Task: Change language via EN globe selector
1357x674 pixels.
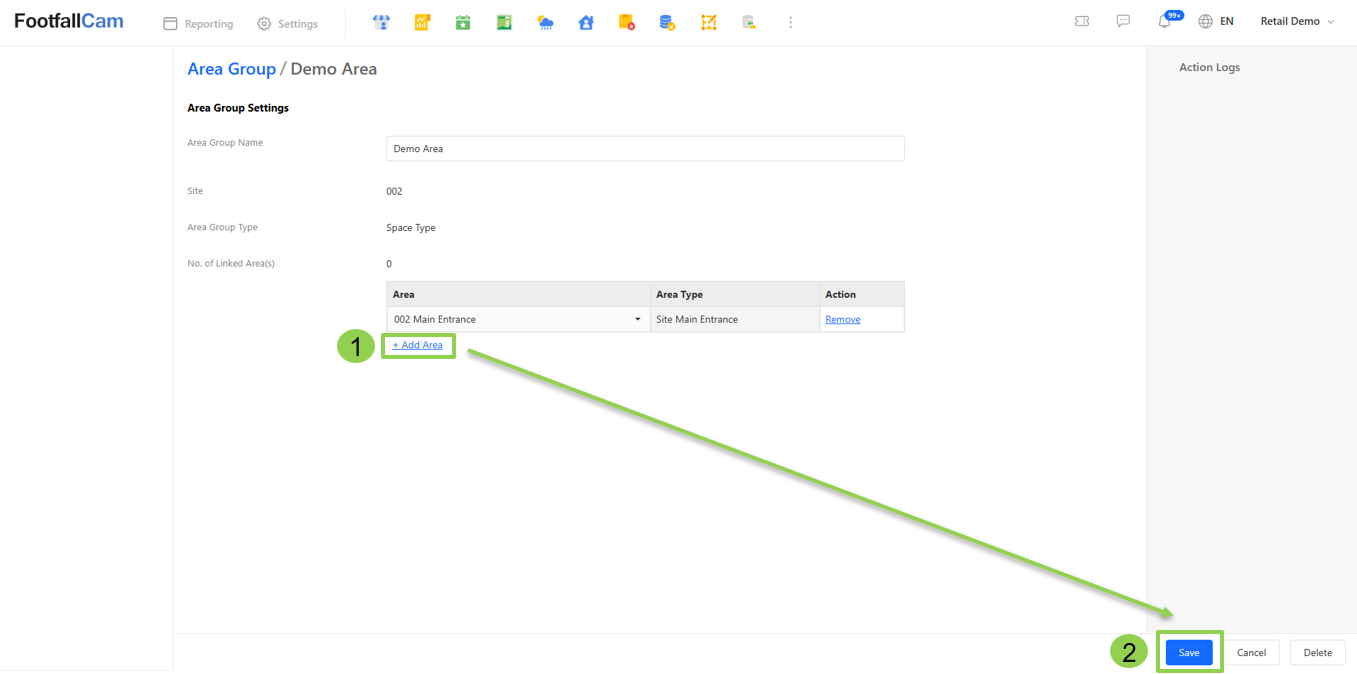Action: pos(1216,21)
